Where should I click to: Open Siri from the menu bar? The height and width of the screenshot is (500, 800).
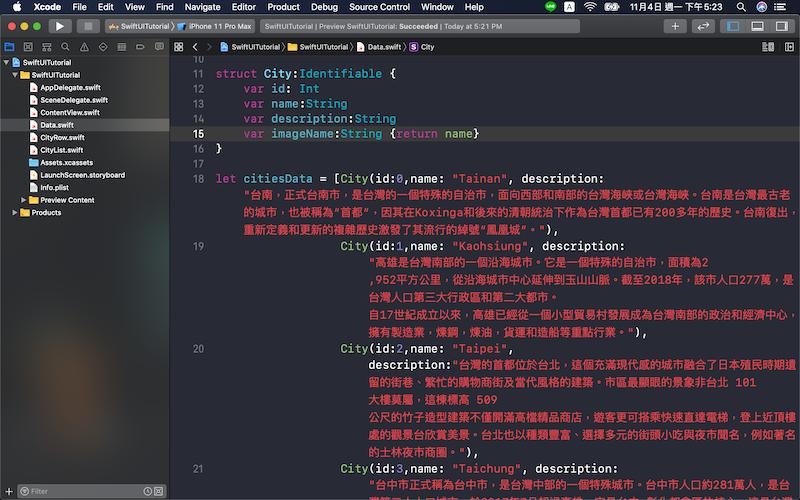pyautogui.click(x=762, y=7)
